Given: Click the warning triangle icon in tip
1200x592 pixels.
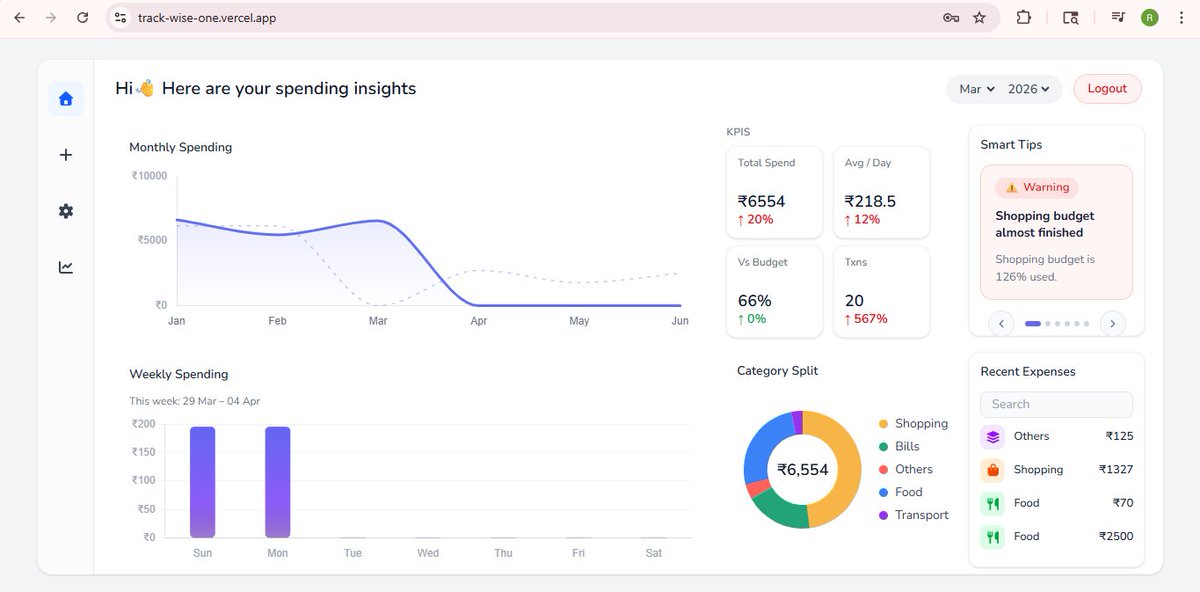Looking at the screenshot, I should 1011,187.
